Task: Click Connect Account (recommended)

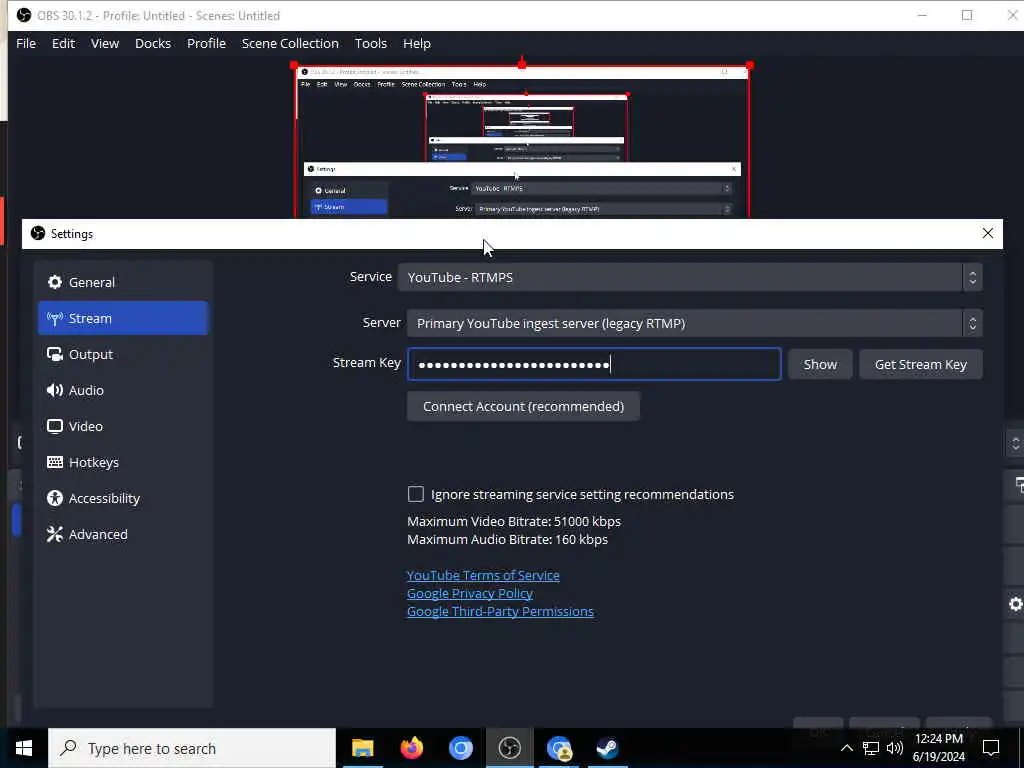Action: tap(523, 406)
